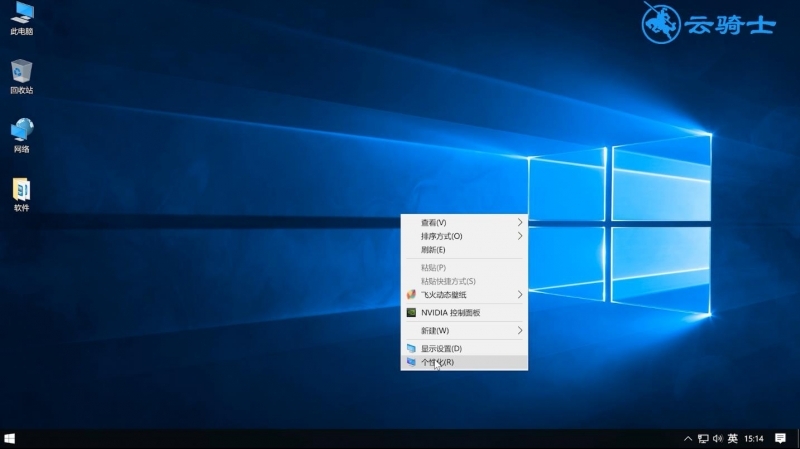Click the network tray icon
800x449 pixels.
tap(703, 438)
